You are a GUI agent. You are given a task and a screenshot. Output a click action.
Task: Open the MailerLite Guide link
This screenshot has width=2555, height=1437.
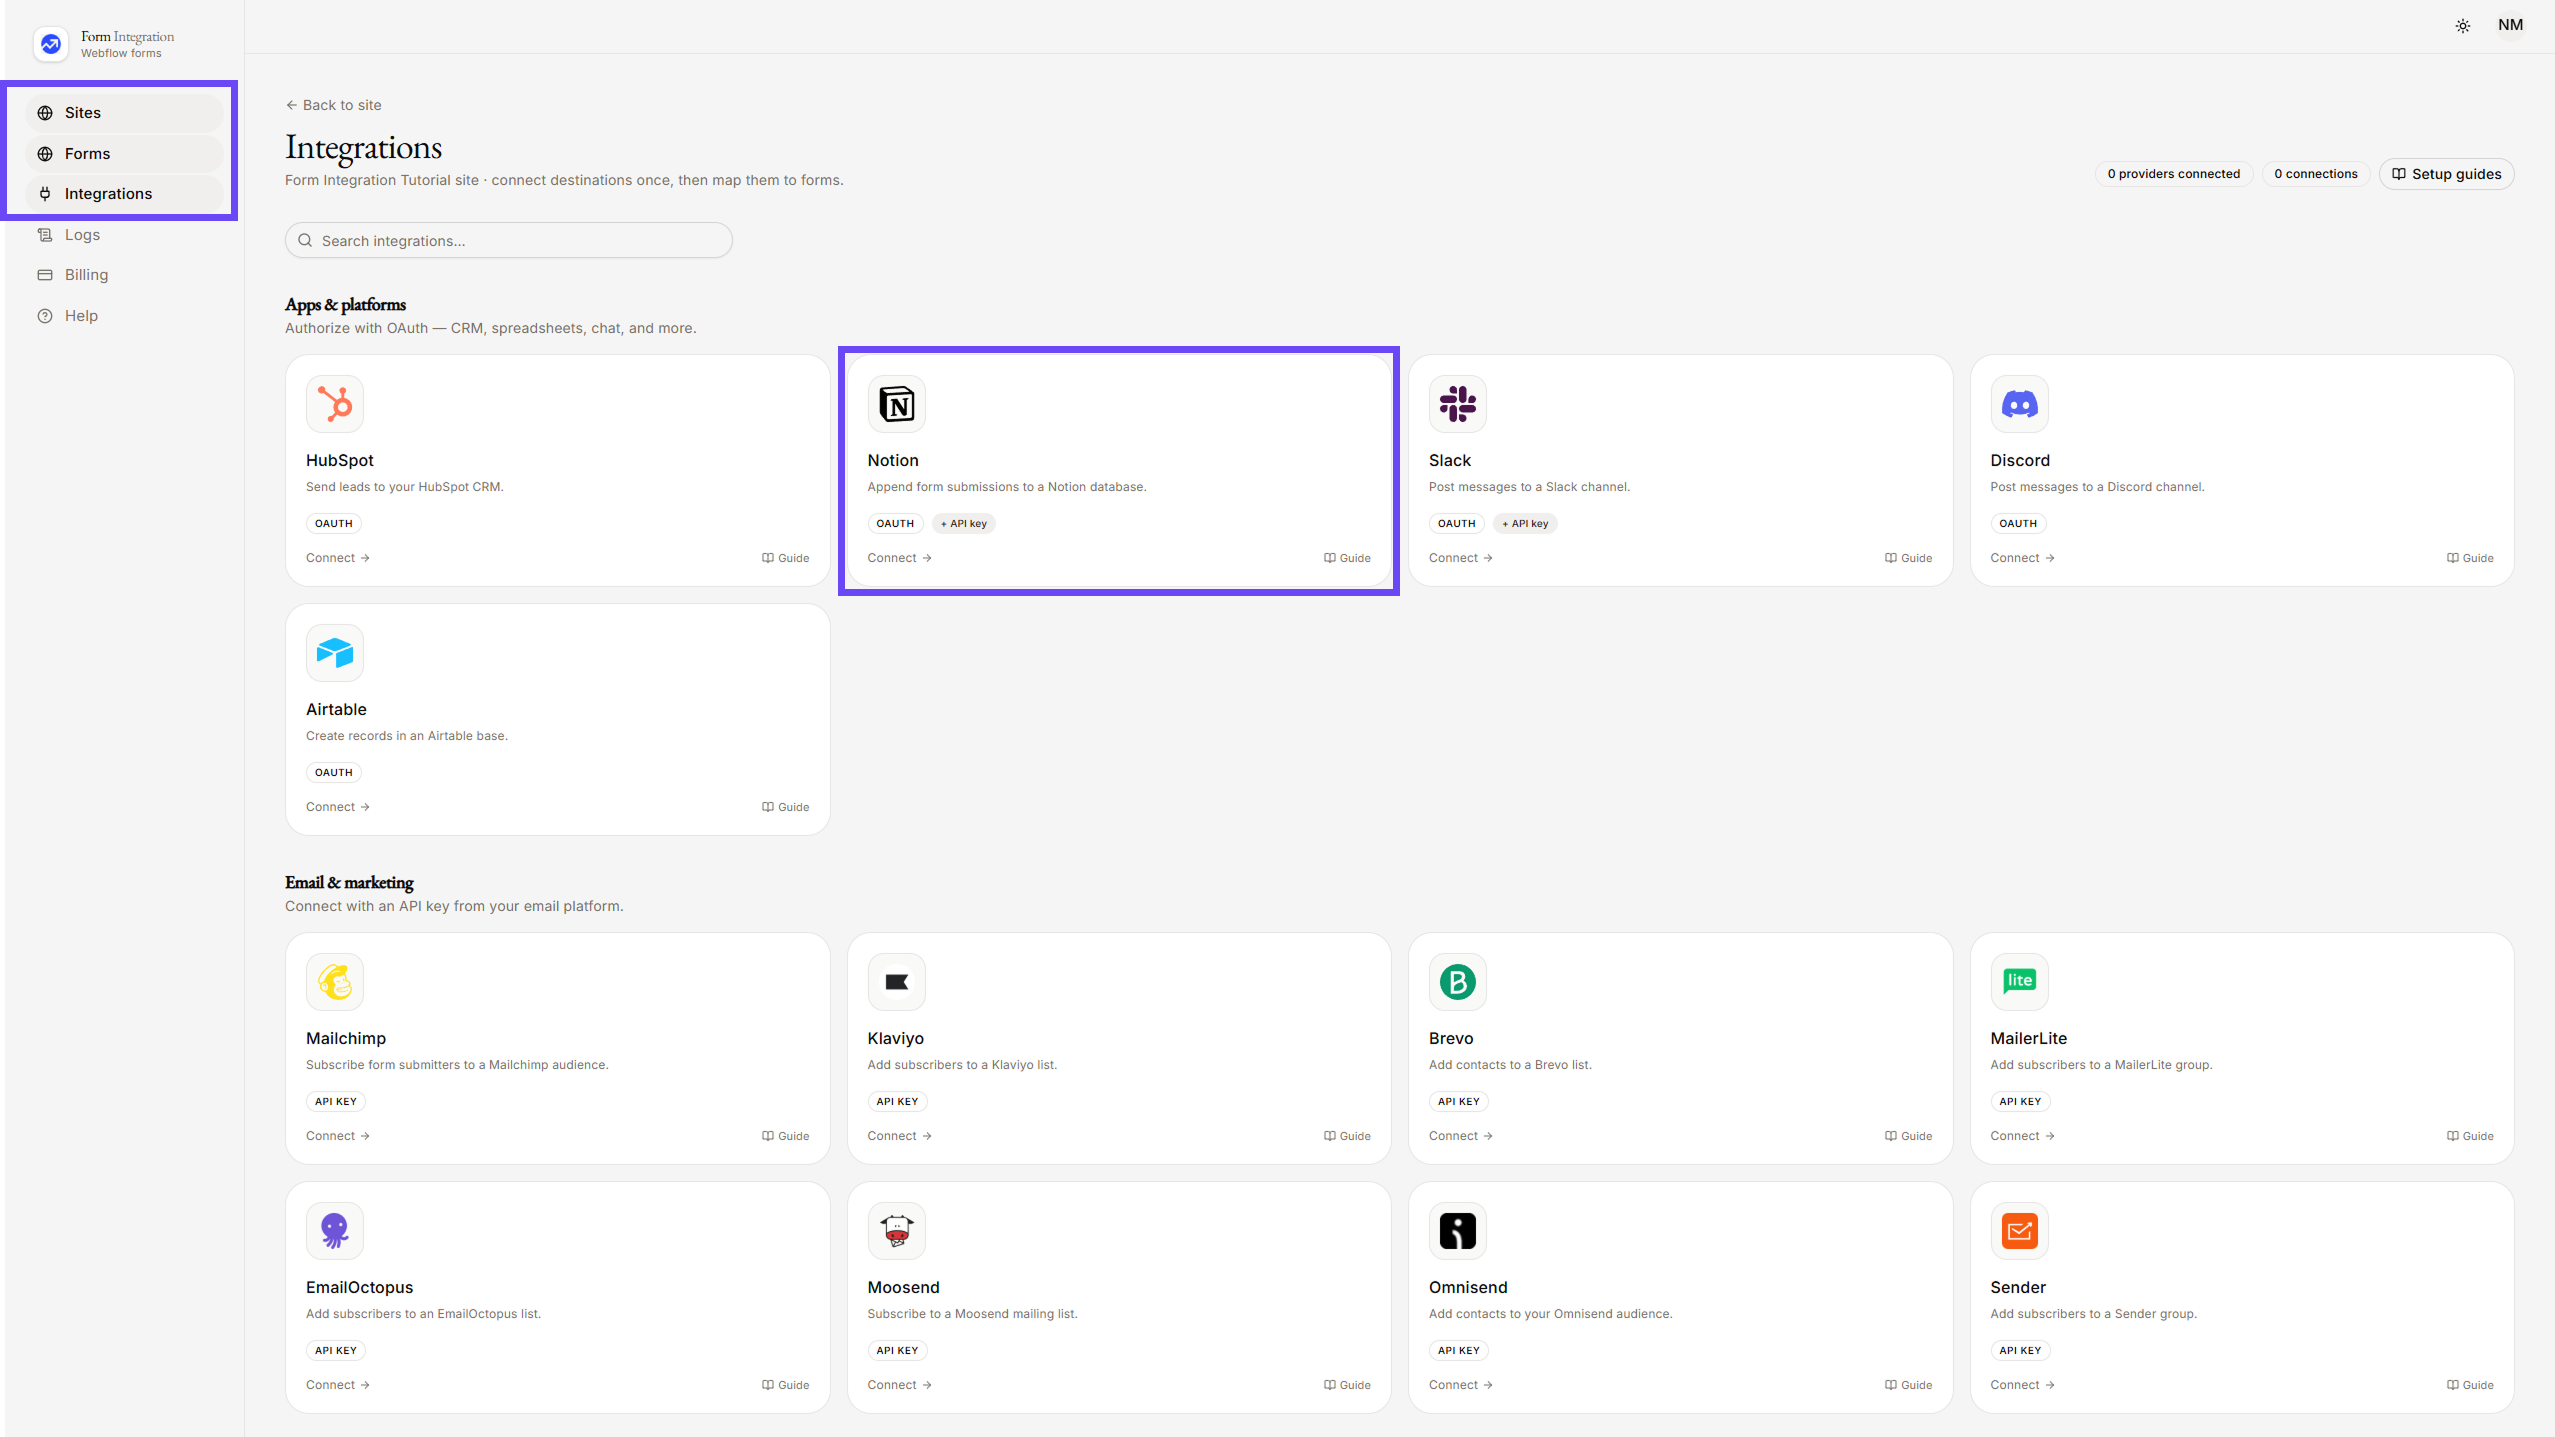pos(2470,1136)
